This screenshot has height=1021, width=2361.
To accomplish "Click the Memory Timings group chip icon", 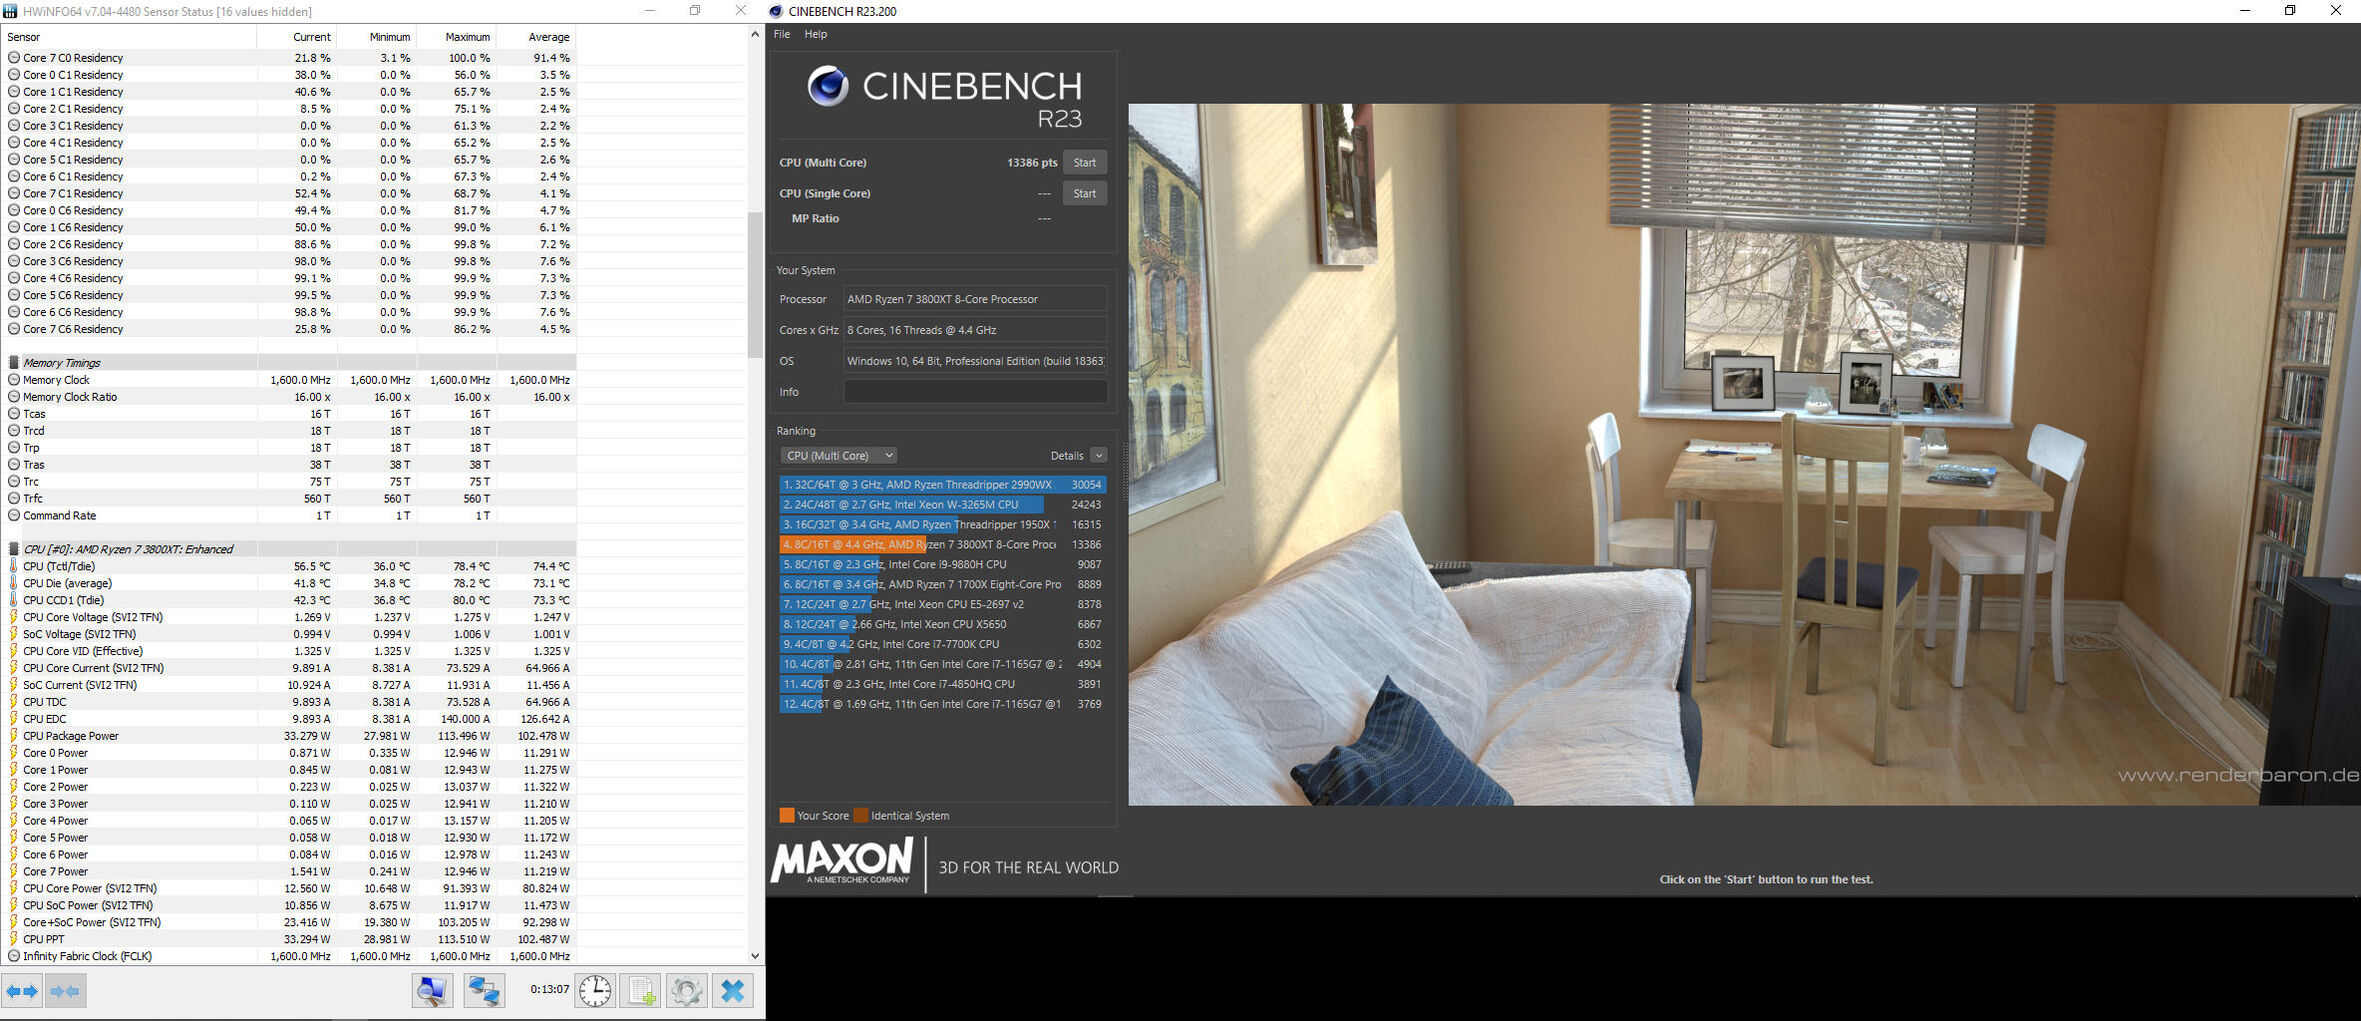I will (13, 363).
